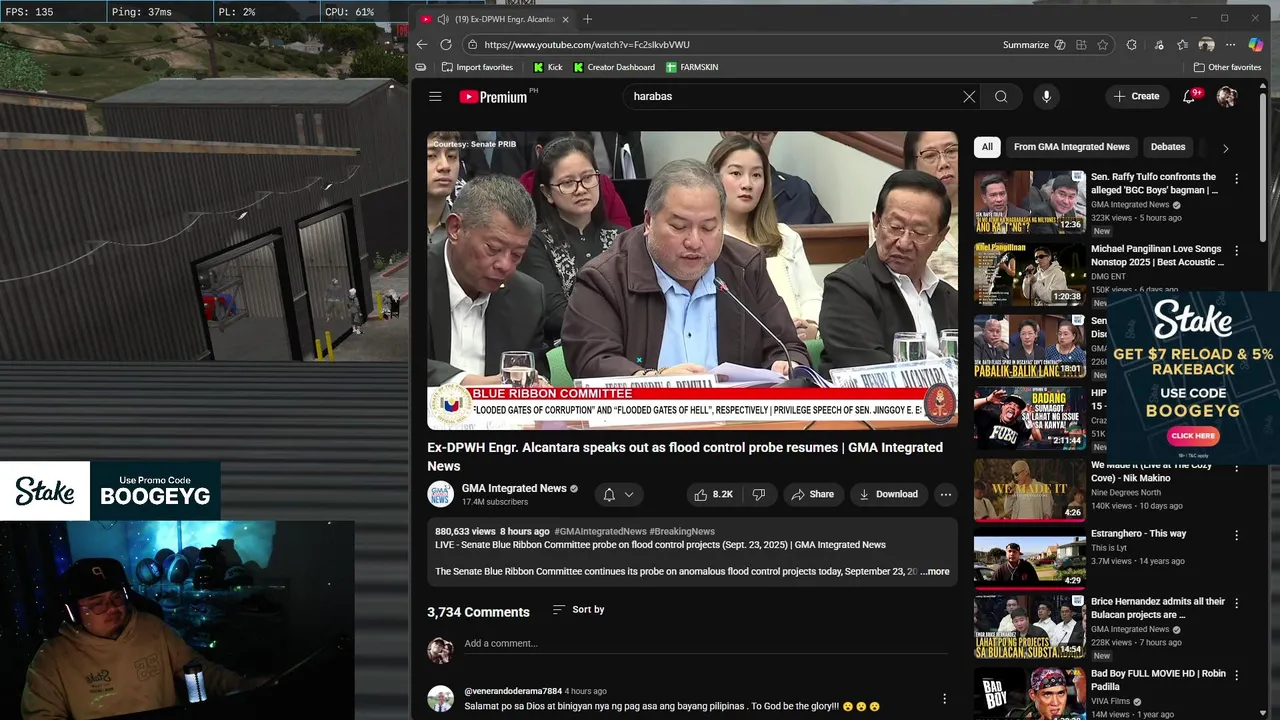The image size is (1280, 720).
Task: Close the Ex-DPWH Engr. Alcantara tab
Action: (565, 19)
